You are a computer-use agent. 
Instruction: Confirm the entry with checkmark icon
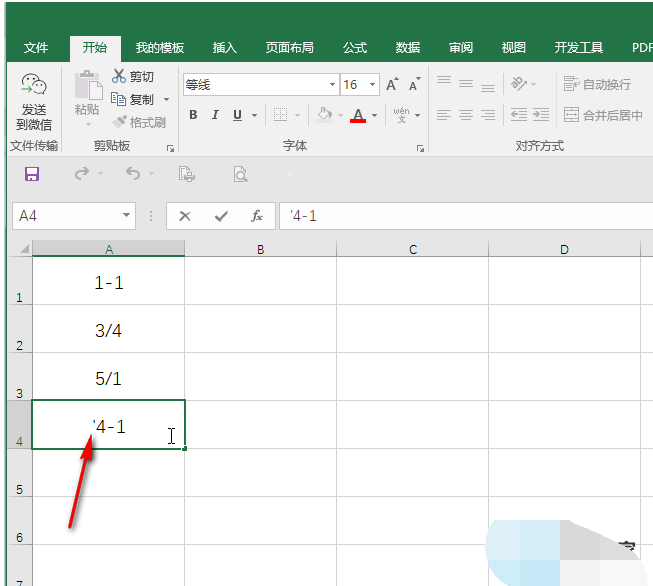pos(220,215)
